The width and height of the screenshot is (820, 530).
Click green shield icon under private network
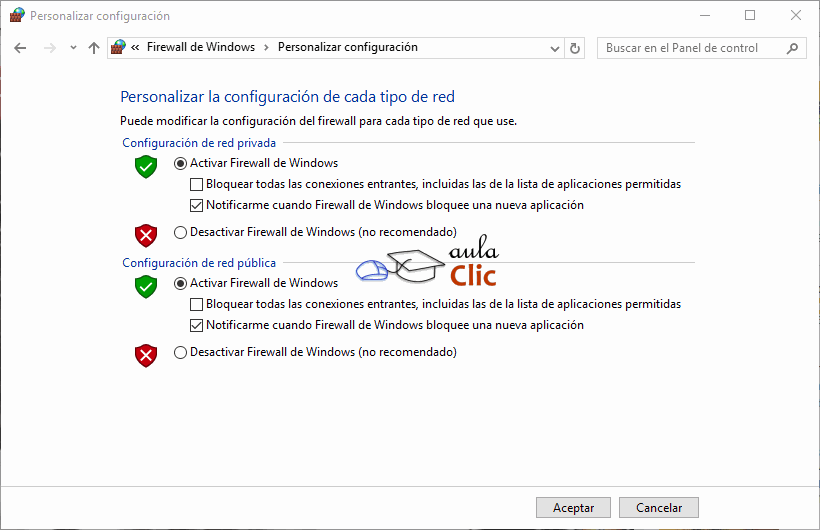click(146, 166)
